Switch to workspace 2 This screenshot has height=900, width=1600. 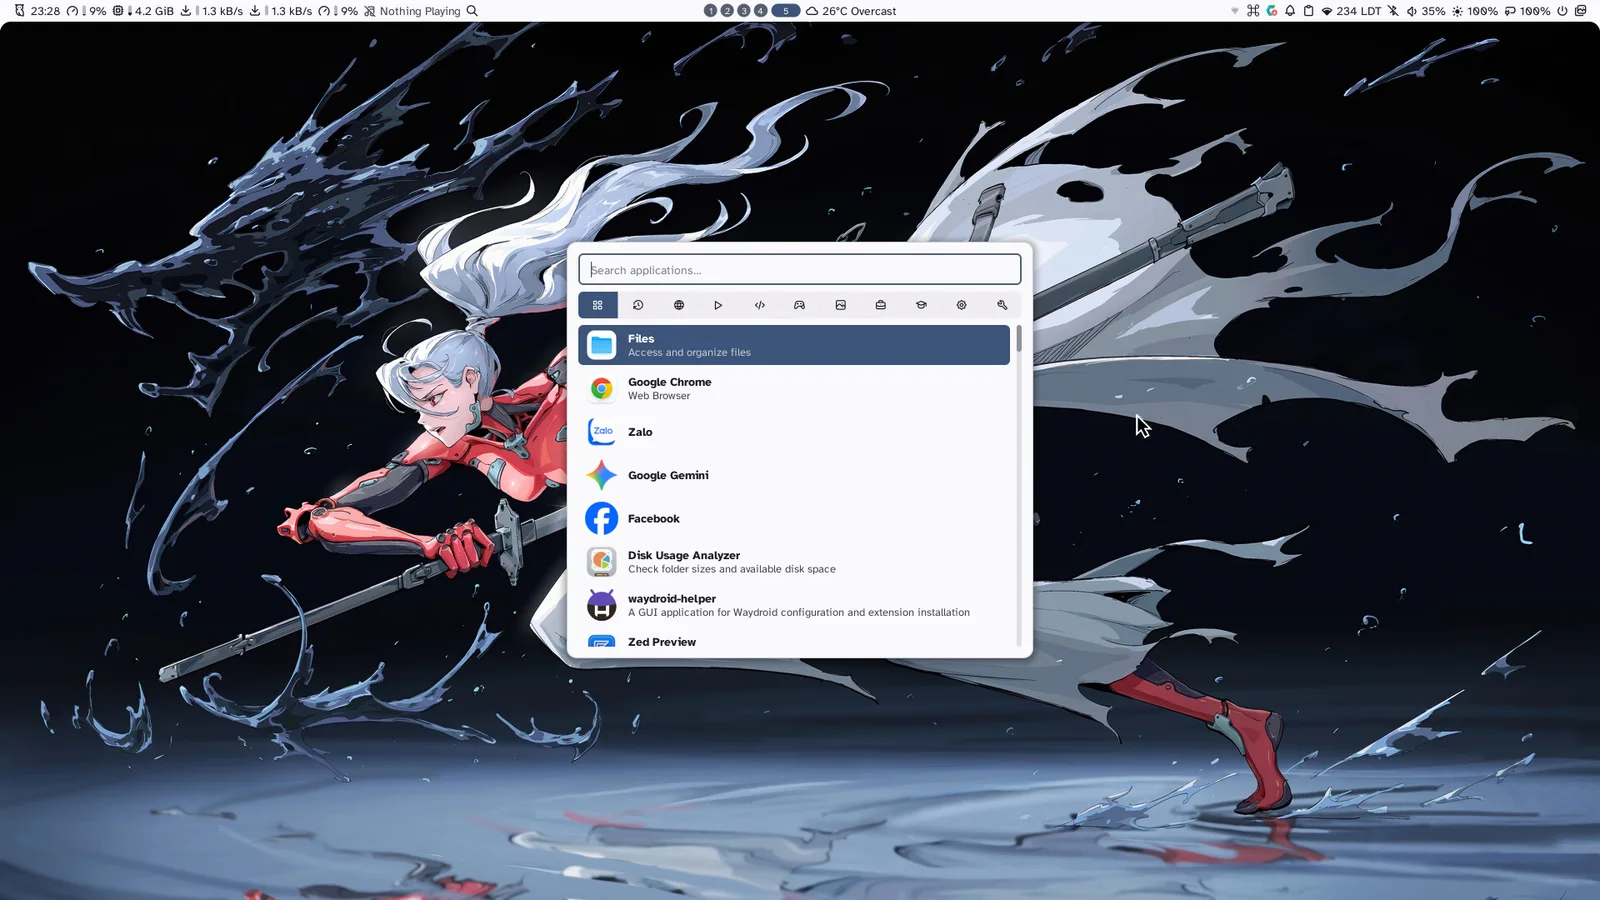pyautogui.click(x=727, y=11)
